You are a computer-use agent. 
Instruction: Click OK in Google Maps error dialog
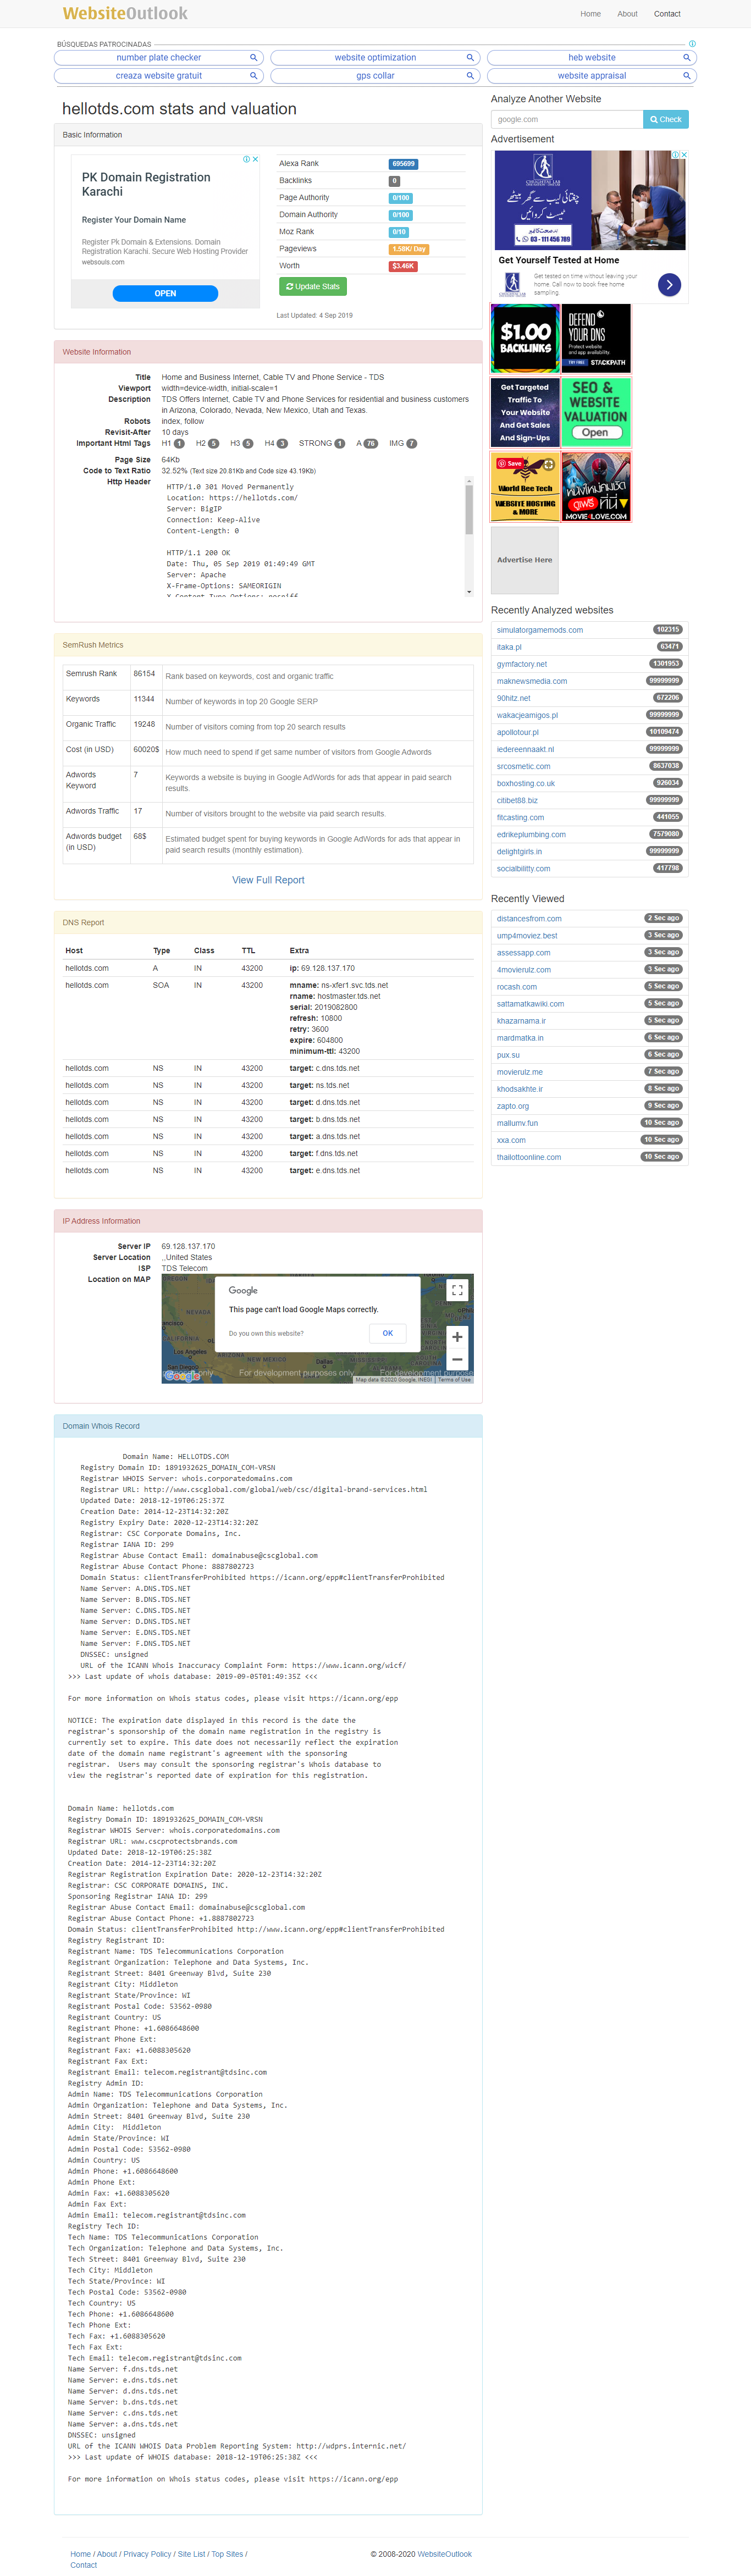[387, 1333]
